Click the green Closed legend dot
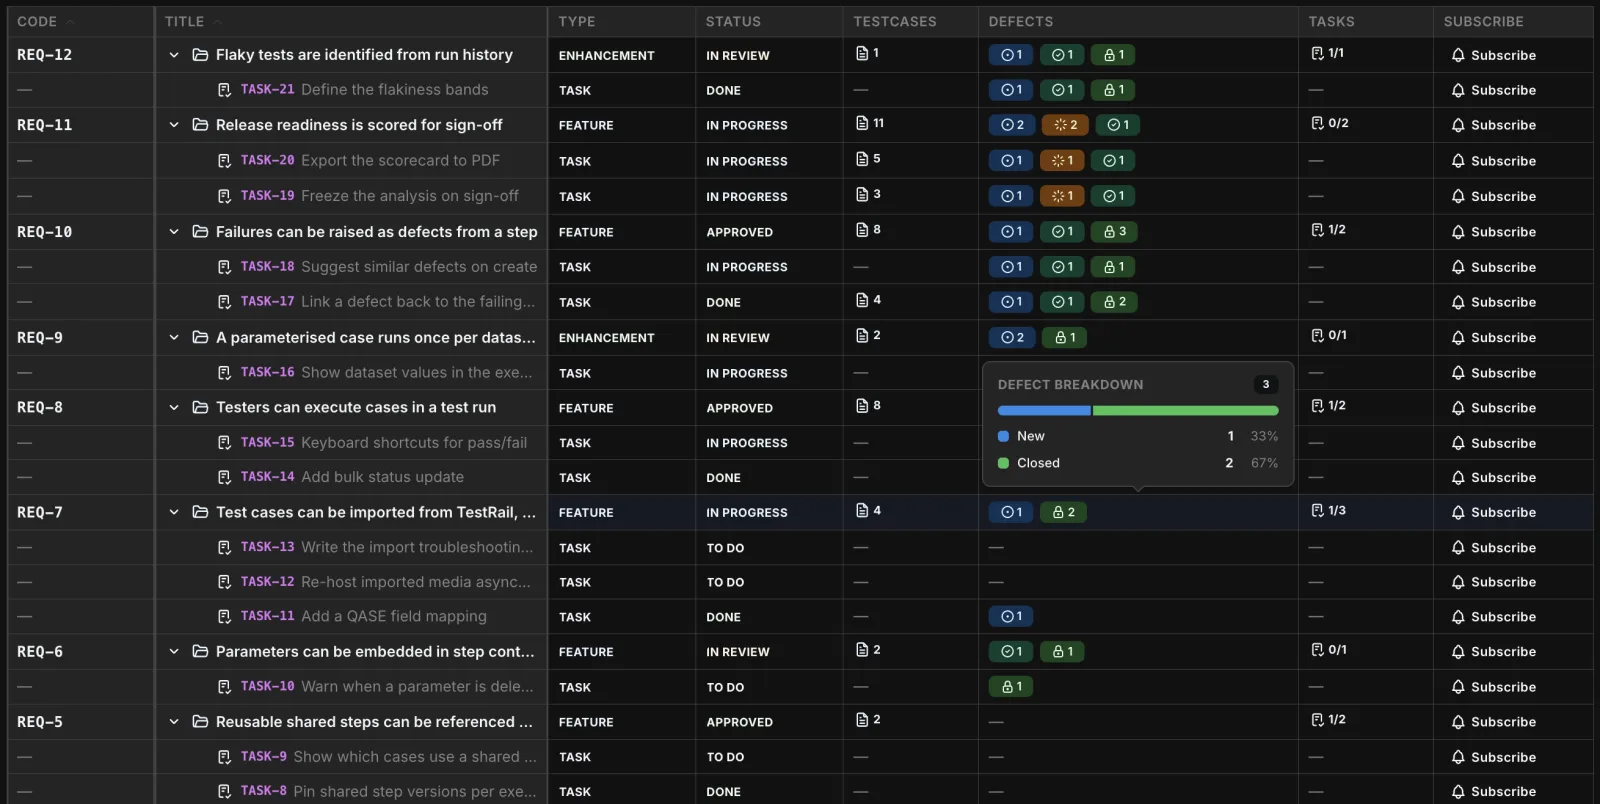Image resolution: width=1600 pixels, height=804 pixels. pos(1003,463)
